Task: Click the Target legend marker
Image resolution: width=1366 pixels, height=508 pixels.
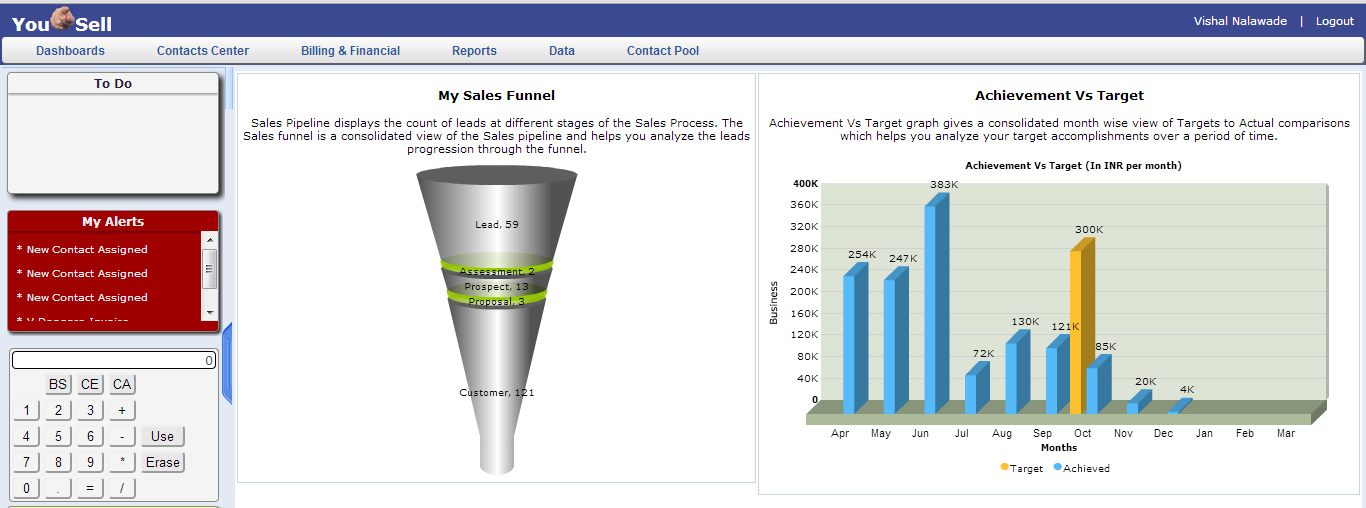Action: click(1004, 468)
